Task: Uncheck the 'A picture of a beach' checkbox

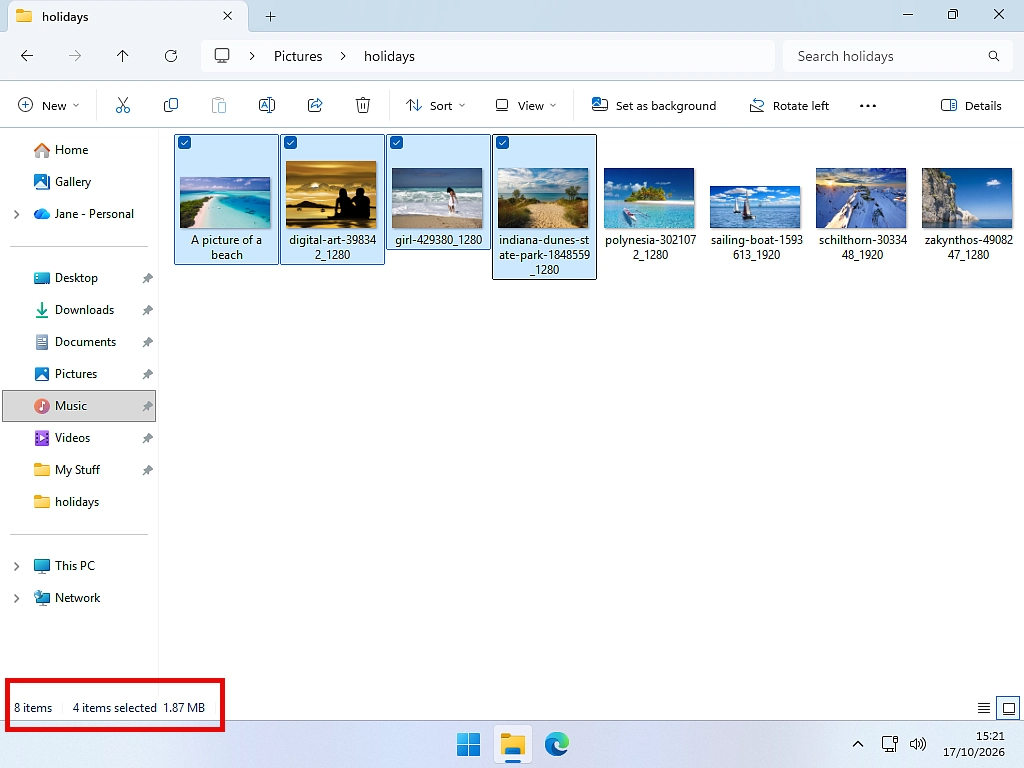Action: click(185, 142)
